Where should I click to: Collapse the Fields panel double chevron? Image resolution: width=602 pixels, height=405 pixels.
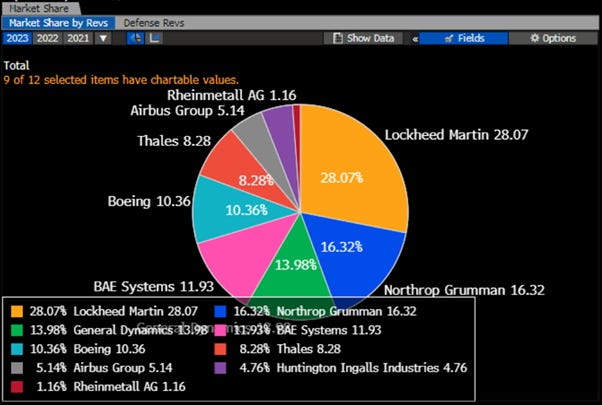[415, 39]
